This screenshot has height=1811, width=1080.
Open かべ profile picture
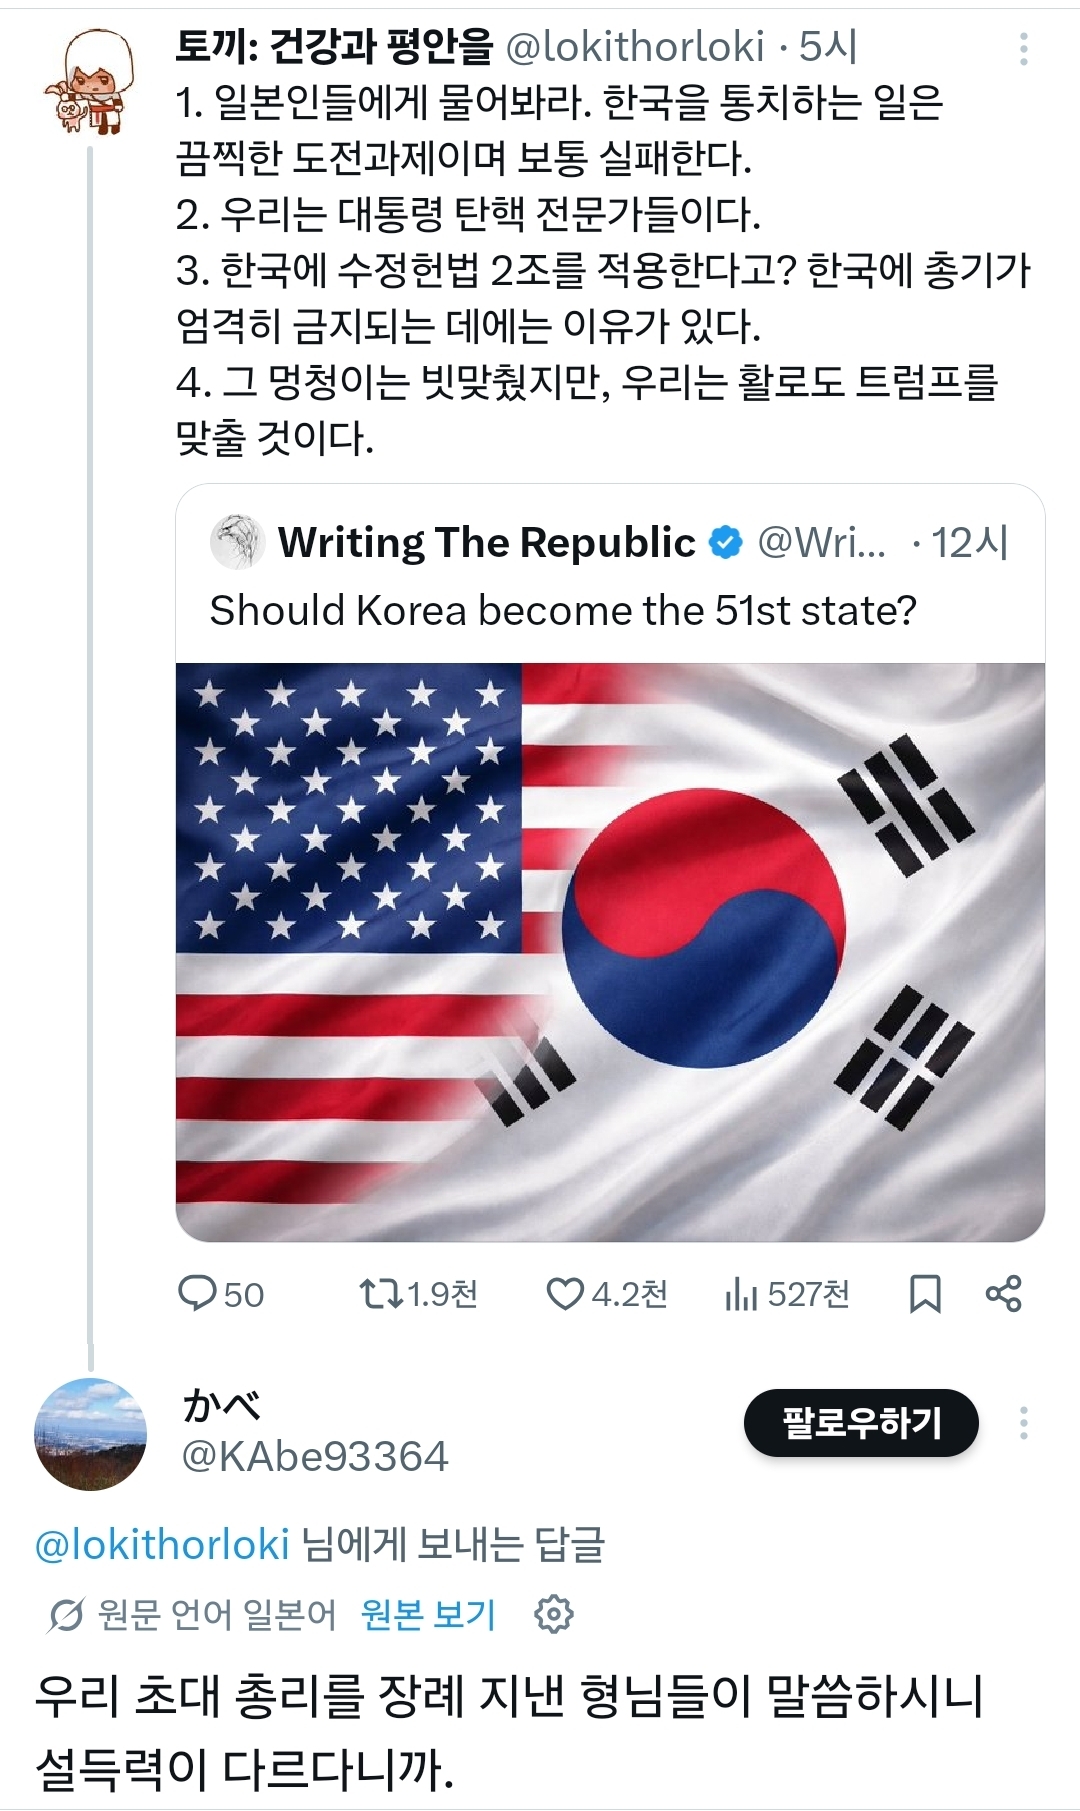click(91, 1434)
